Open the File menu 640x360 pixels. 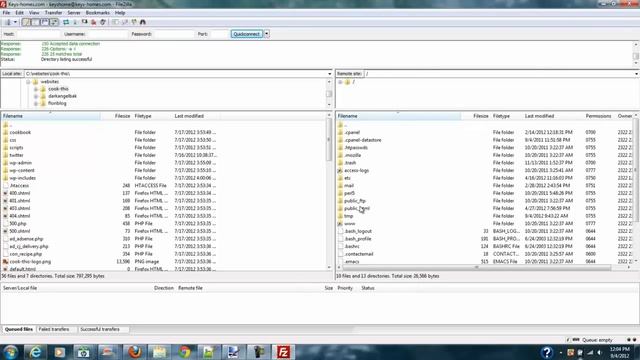coord(6,13)
